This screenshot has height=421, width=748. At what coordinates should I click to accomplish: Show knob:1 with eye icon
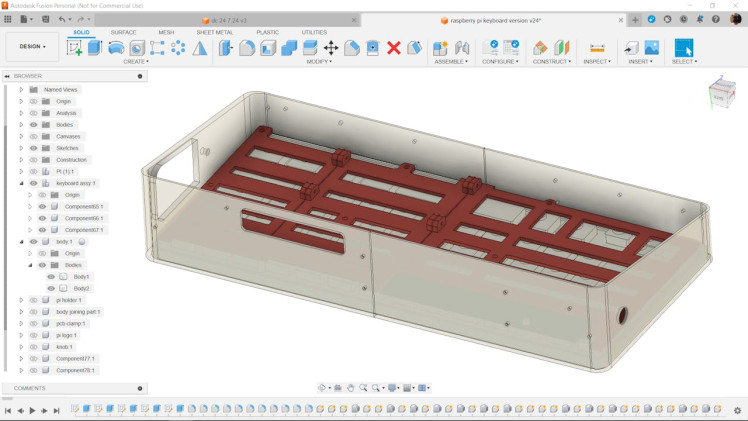[33, 347]
